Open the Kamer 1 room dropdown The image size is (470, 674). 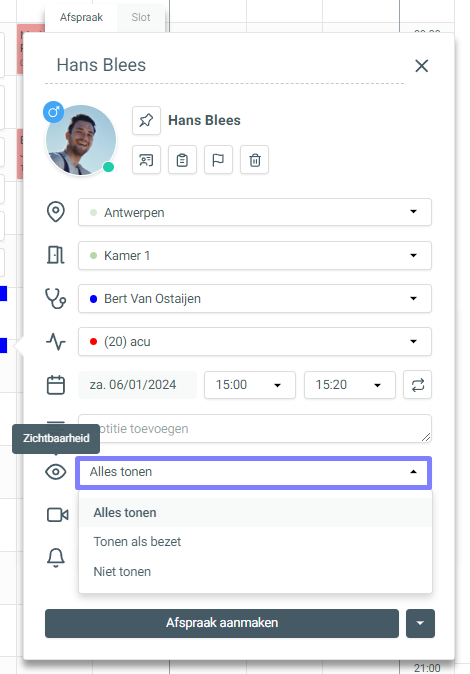[x=255, y=255]
